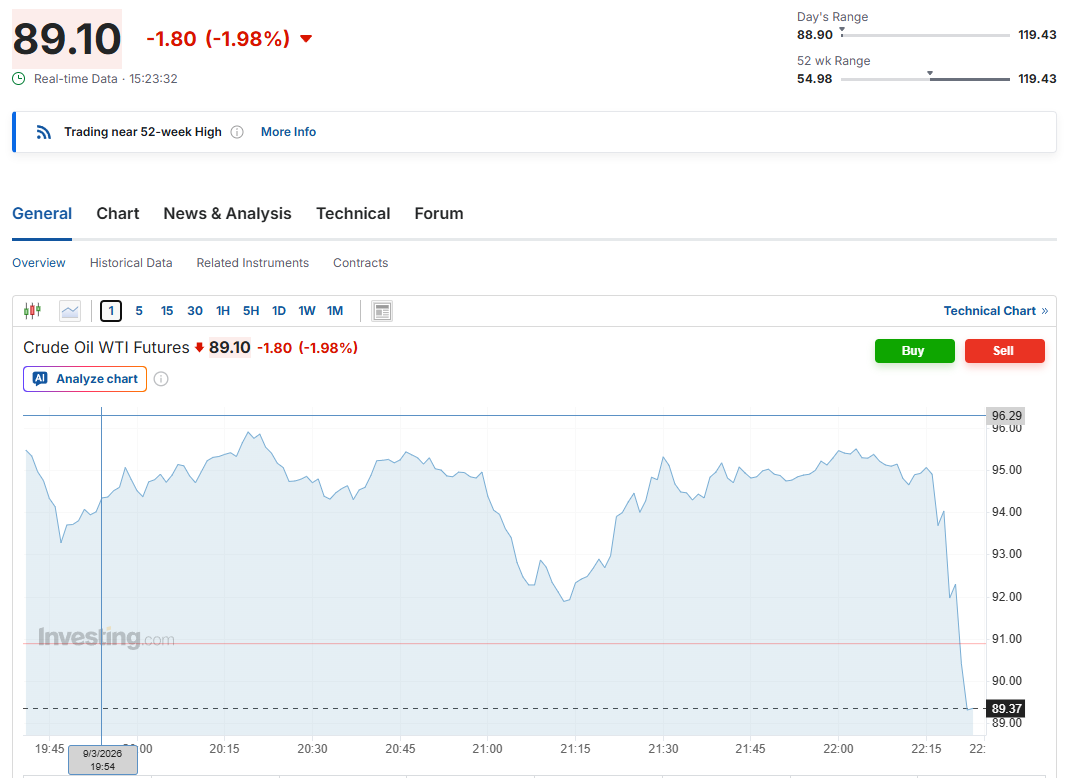Image resolution: width=1066 pixels, height=778 pixels.
Task: Switch to candlestick chart type icon
Action: (33, 311)
